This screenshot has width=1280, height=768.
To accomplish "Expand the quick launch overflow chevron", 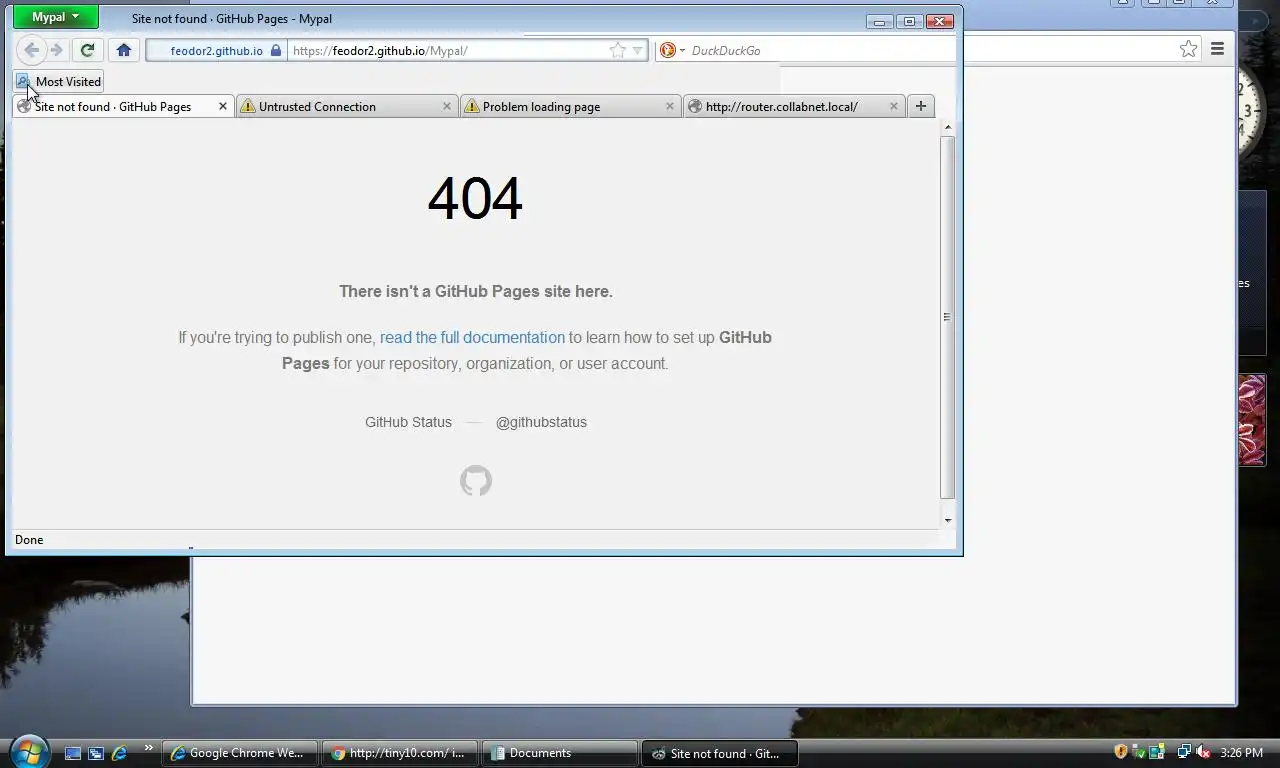I will 149,748.
